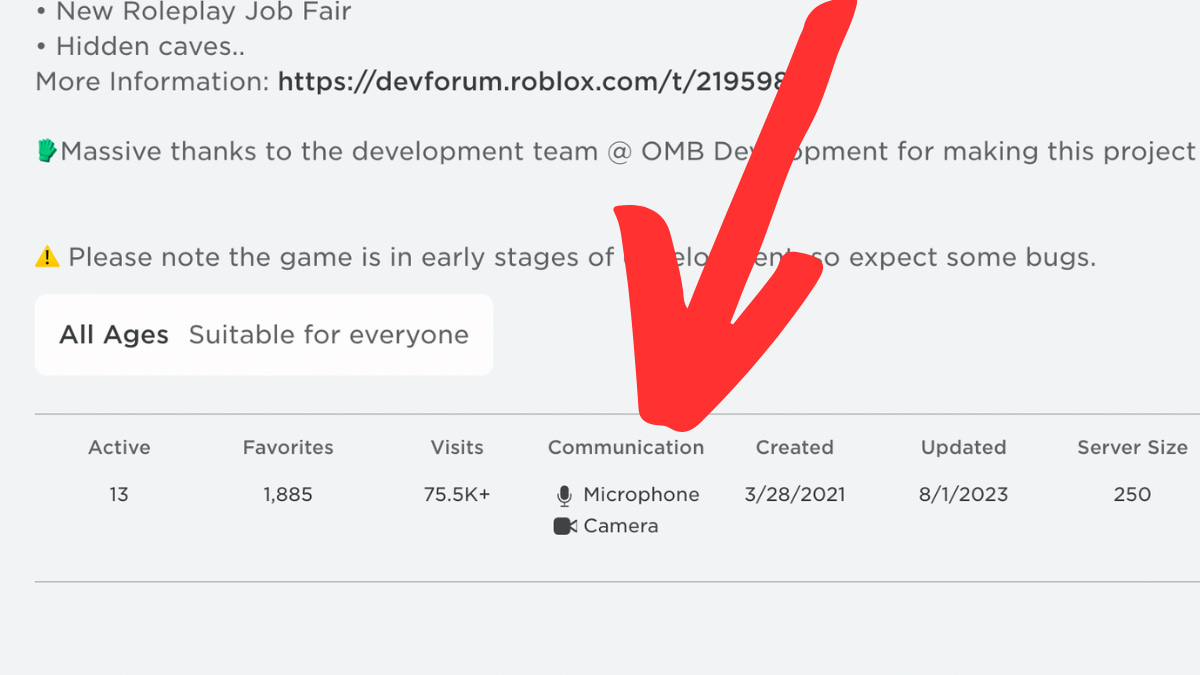This screenshot has height=675, width=1200.
Task: Click the 75.5K+ visits number
Action: pyautogui.click(x=457, y=495)
